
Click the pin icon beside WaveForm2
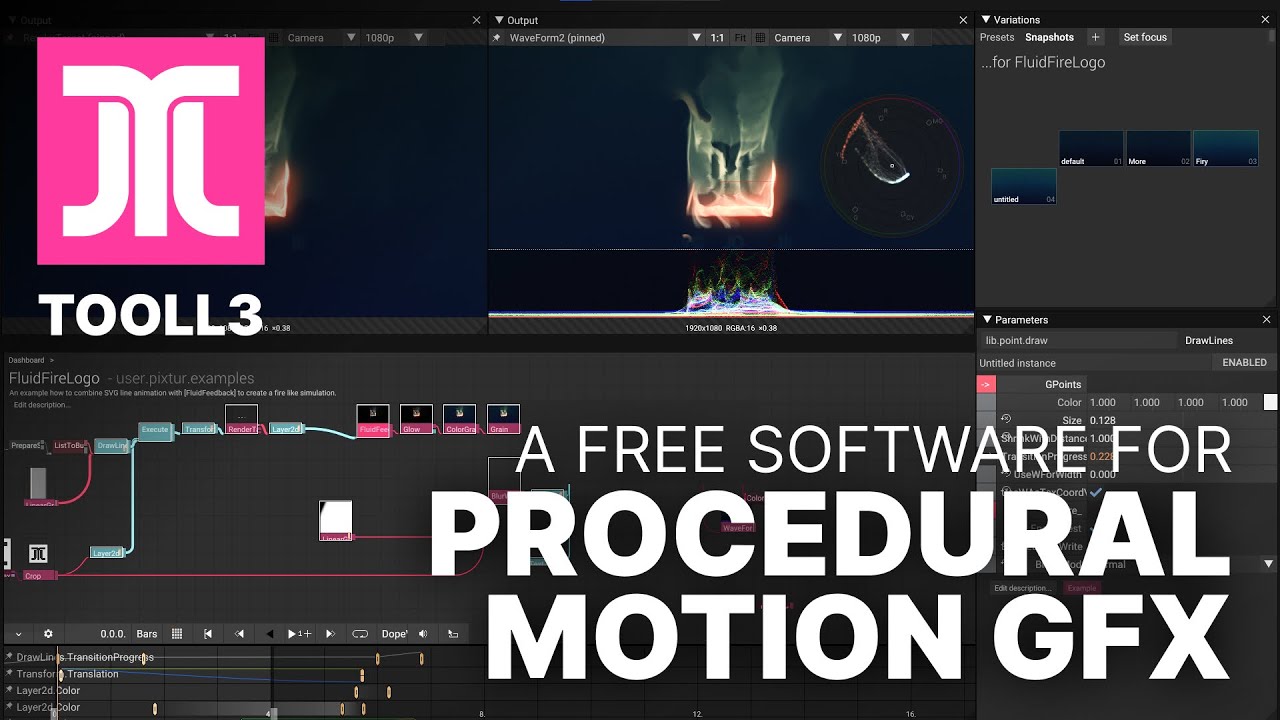[x=497, y=38]
